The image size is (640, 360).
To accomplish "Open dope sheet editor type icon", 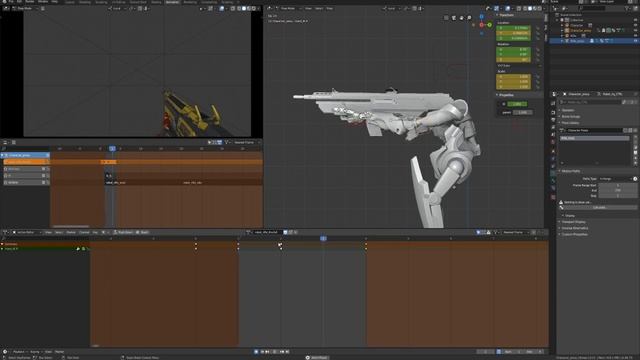I will coord(6,232).
